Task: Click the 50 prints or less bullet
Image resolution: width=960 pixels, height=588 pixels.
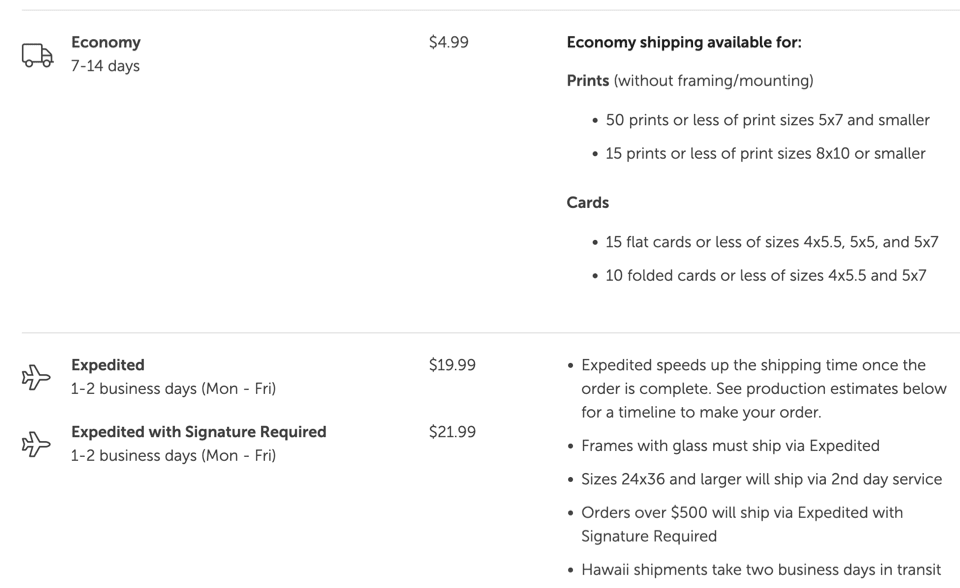Action: (x=767, y=120)
